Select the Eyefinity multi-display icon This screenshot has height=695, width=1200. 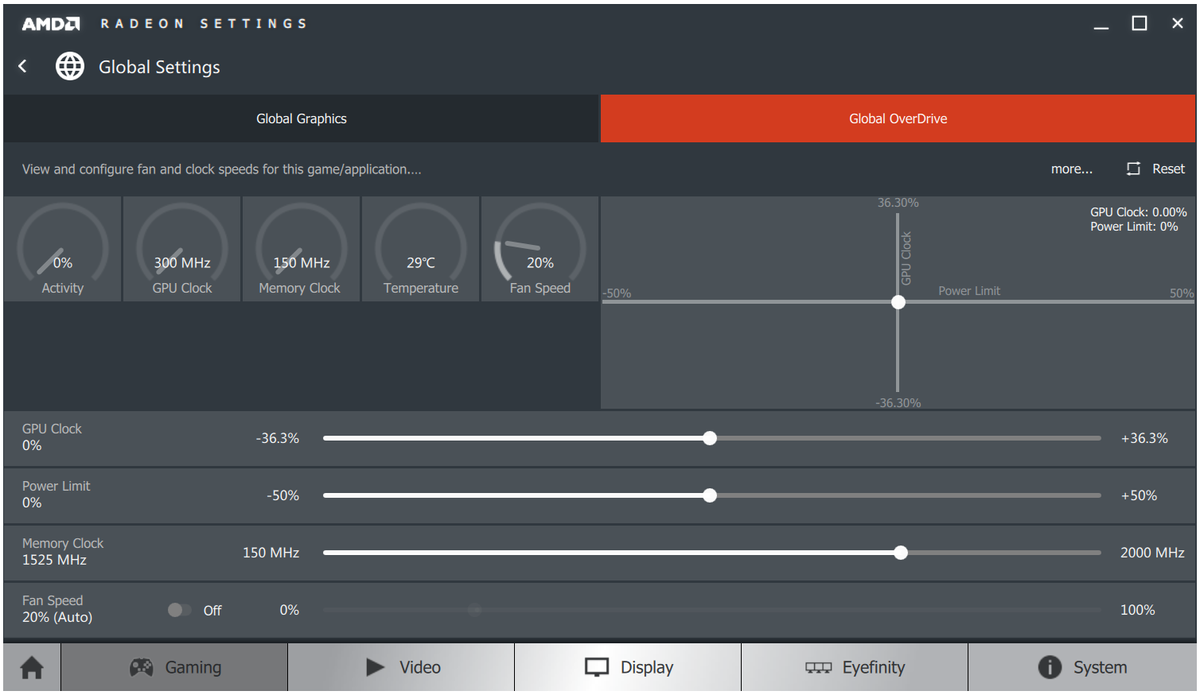821,667
